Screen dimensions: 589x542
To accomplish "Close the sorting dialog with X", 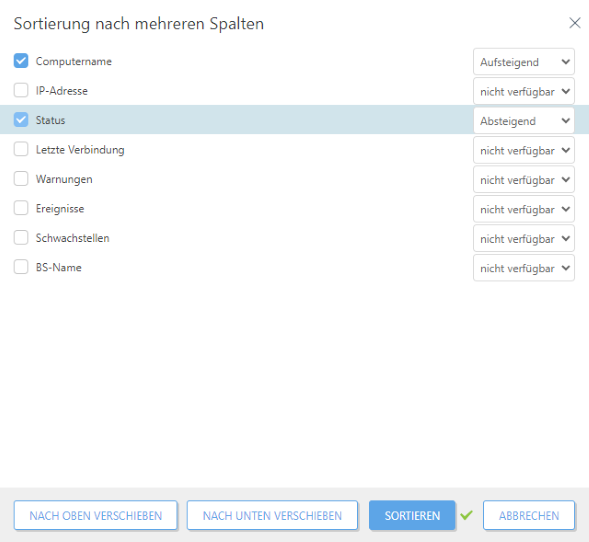I will pos(575,23).
